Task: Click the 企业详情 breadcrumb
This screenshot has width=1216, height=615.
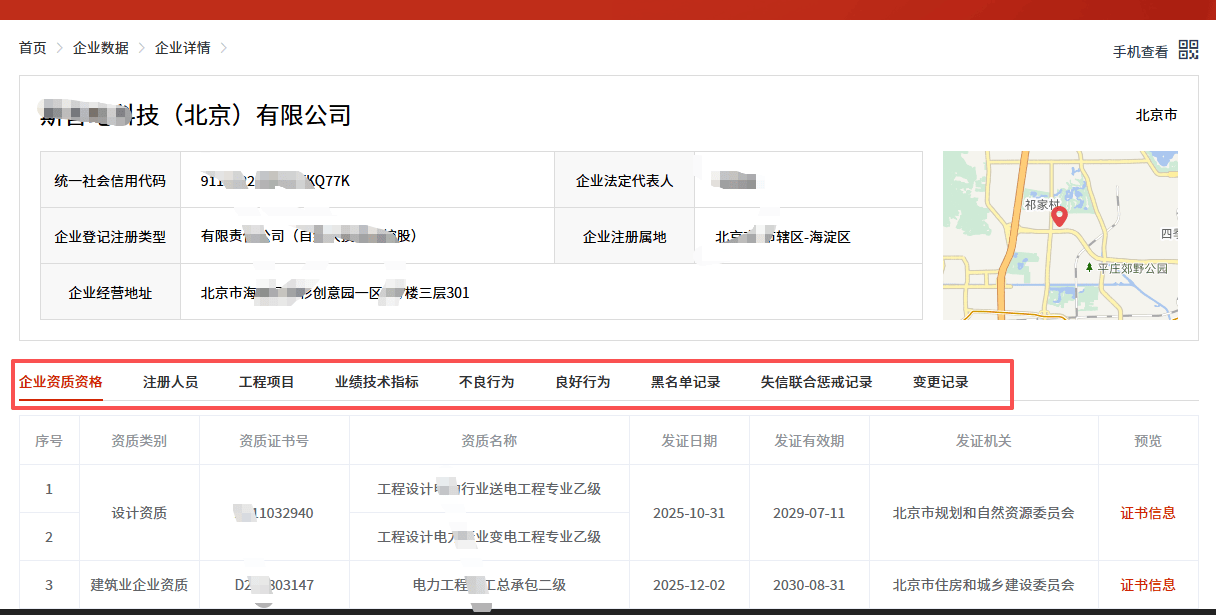Action: (x=182, y=48)
